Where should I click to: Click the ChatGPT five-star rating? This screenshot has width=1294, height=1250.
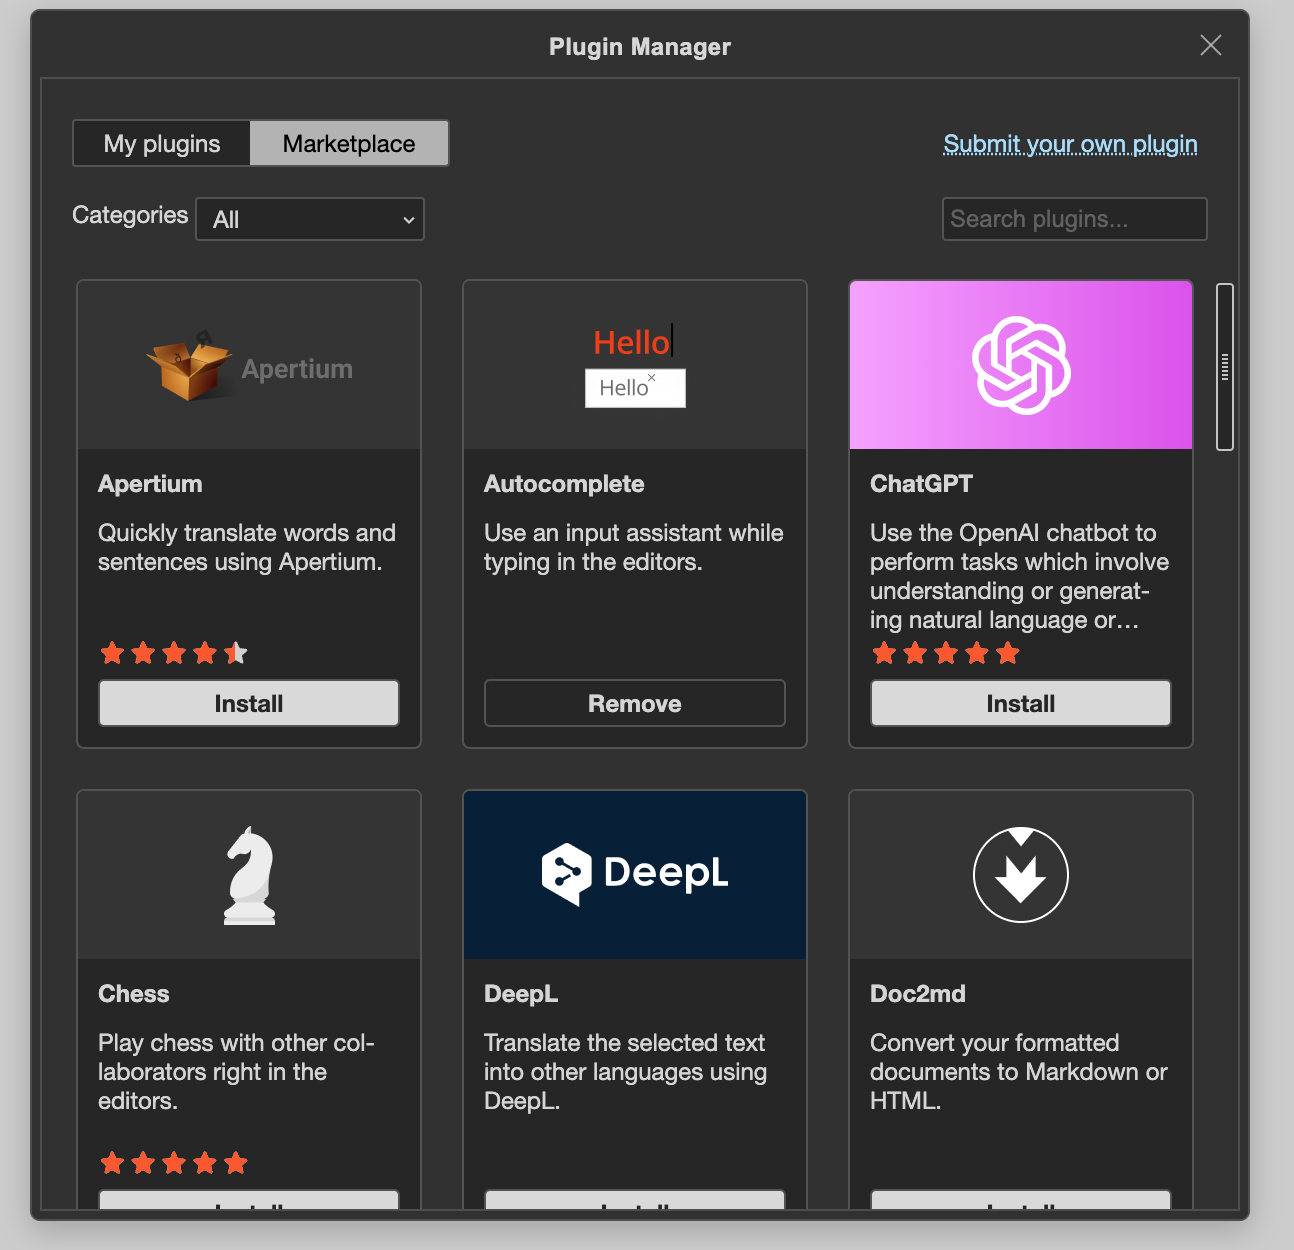[x=946, y=653]
